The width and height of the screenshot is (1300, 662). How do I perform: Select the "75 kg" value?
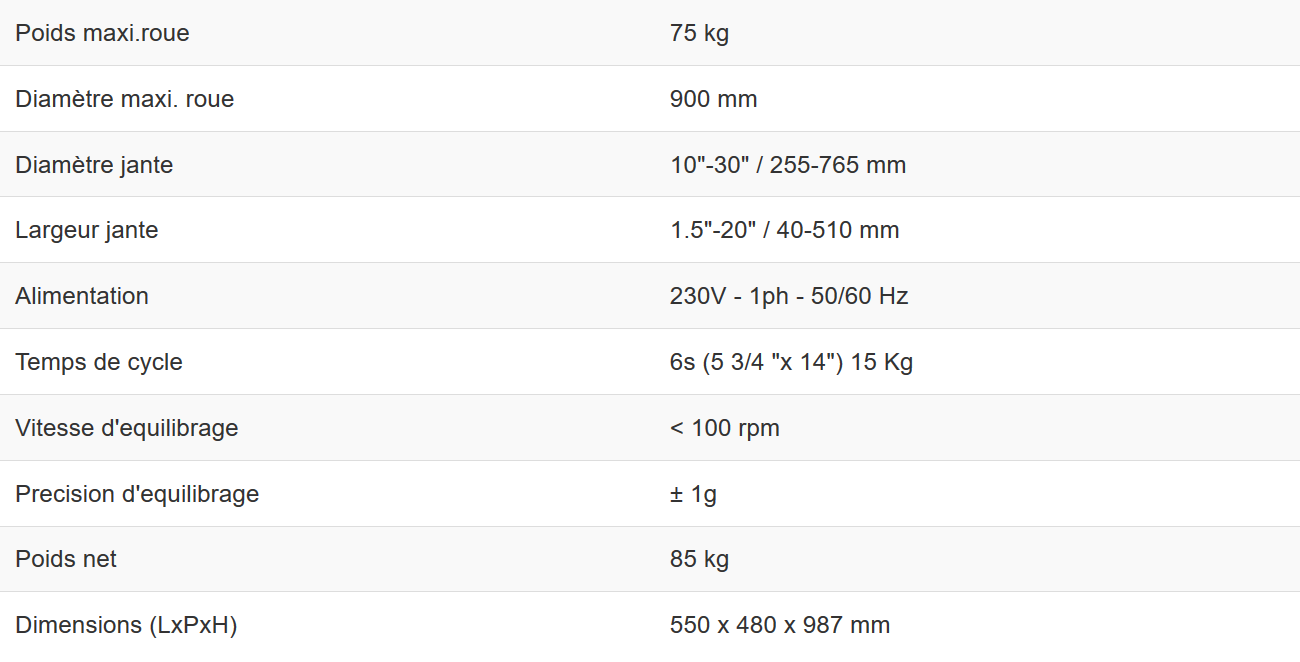[x=699, y=33]
